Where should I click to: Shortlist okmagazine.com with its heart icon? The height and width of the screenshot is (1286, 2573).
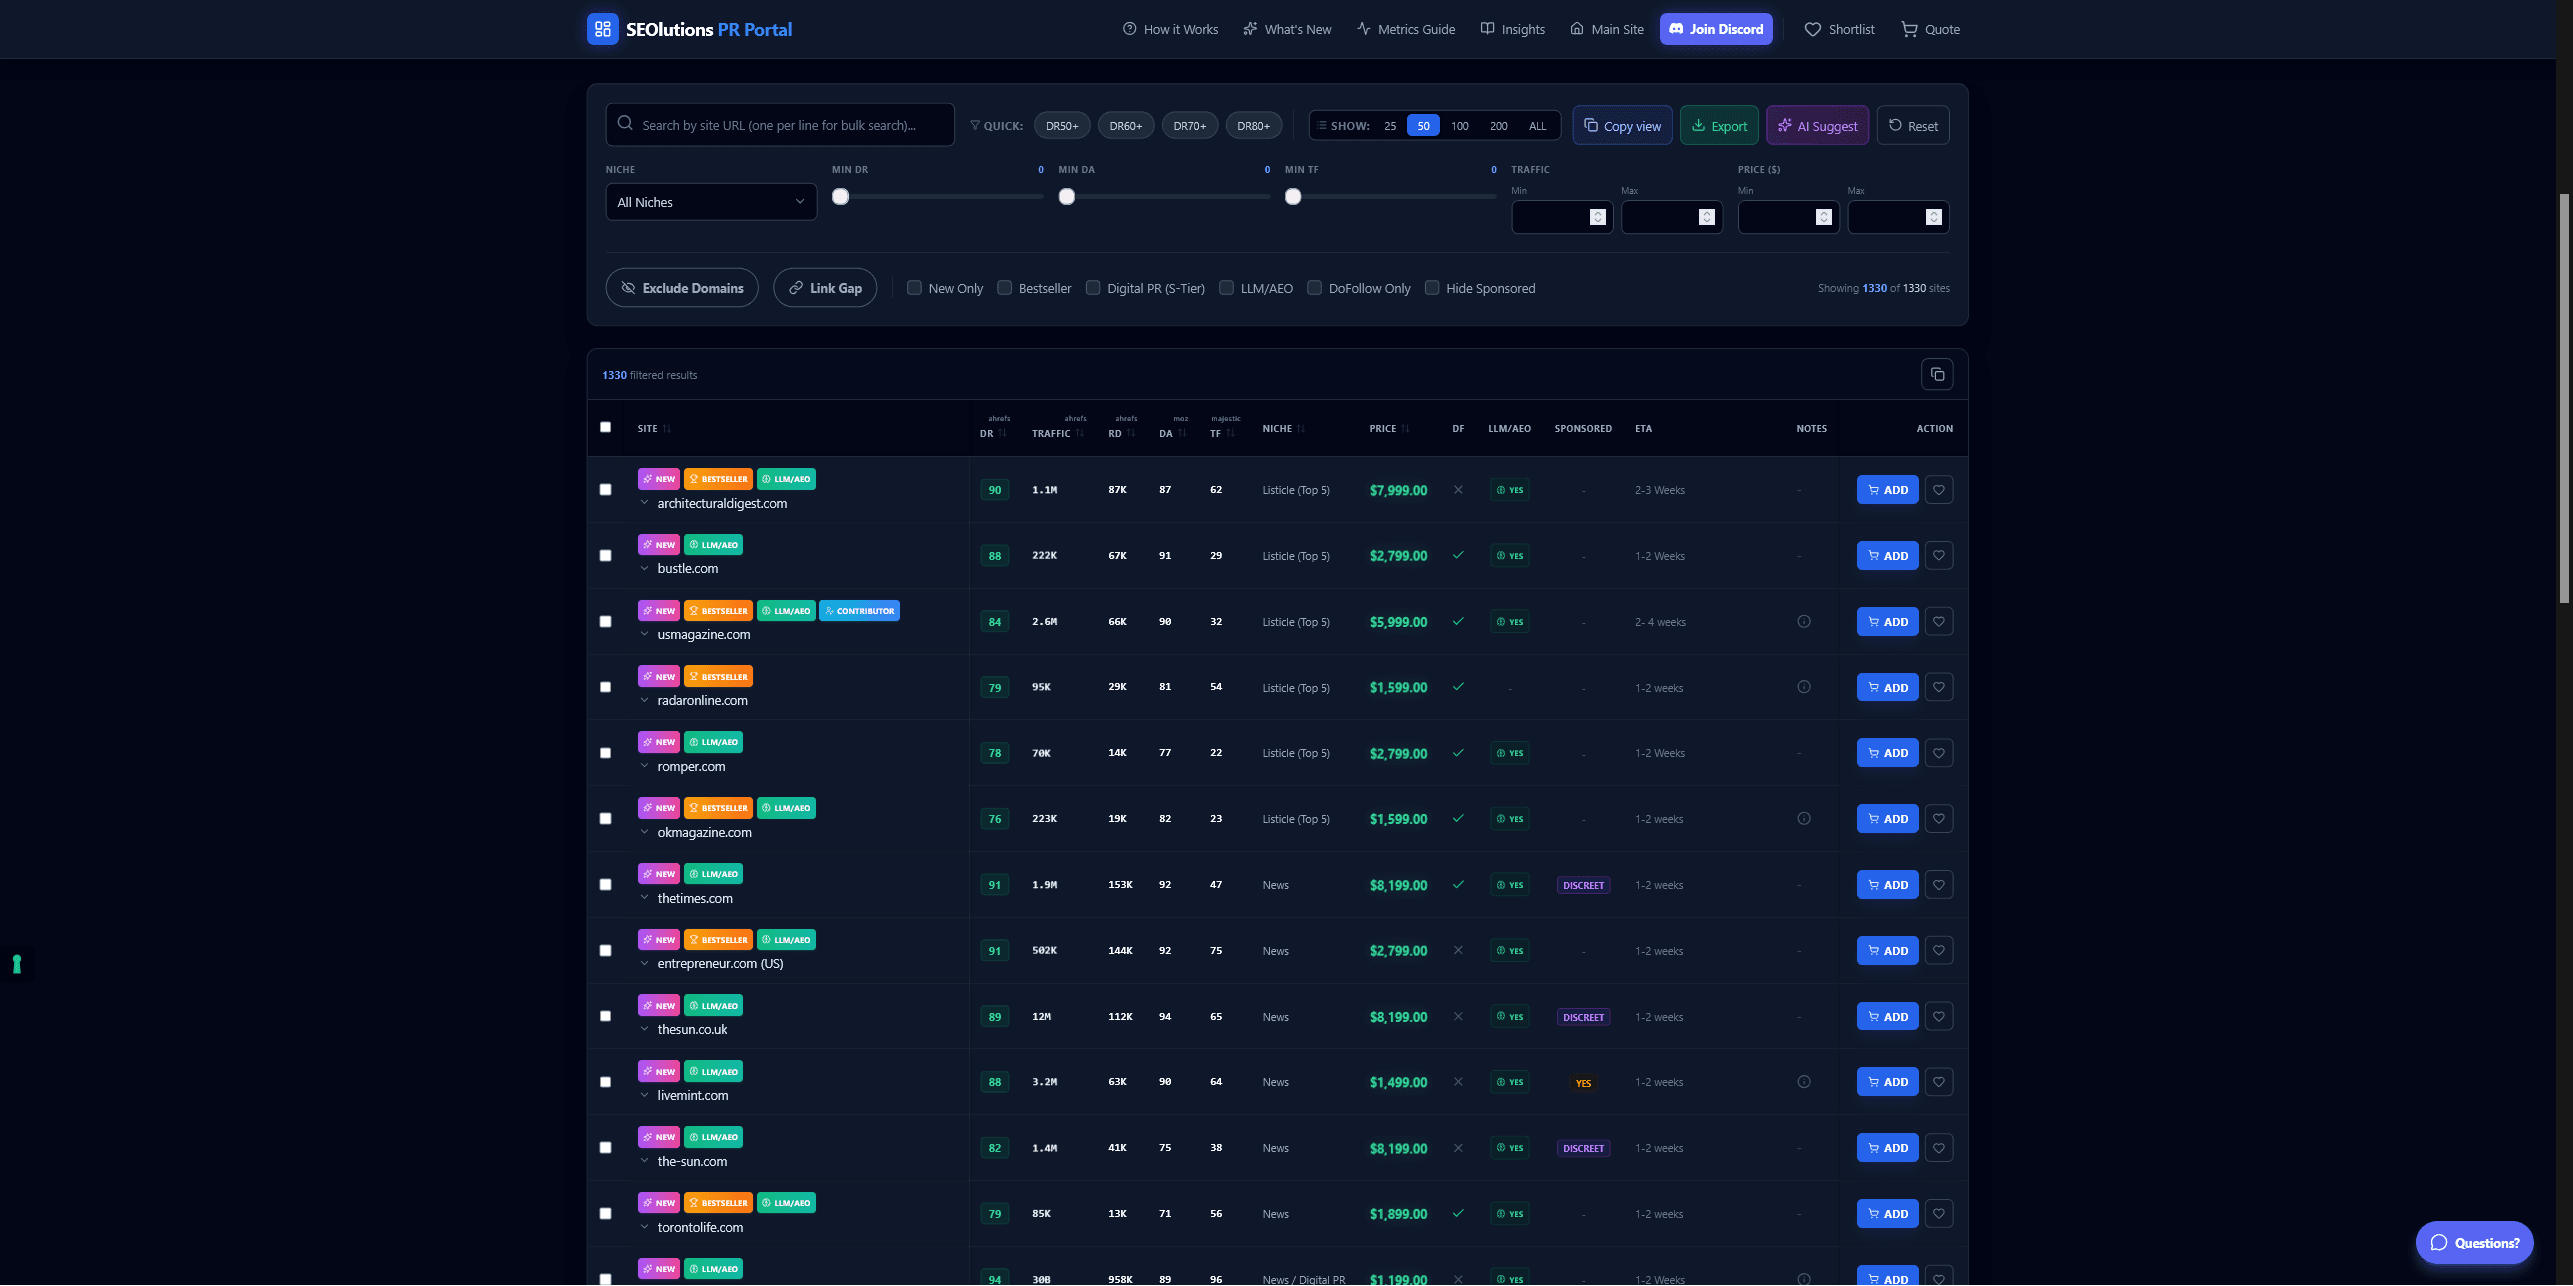point(1939,819)
